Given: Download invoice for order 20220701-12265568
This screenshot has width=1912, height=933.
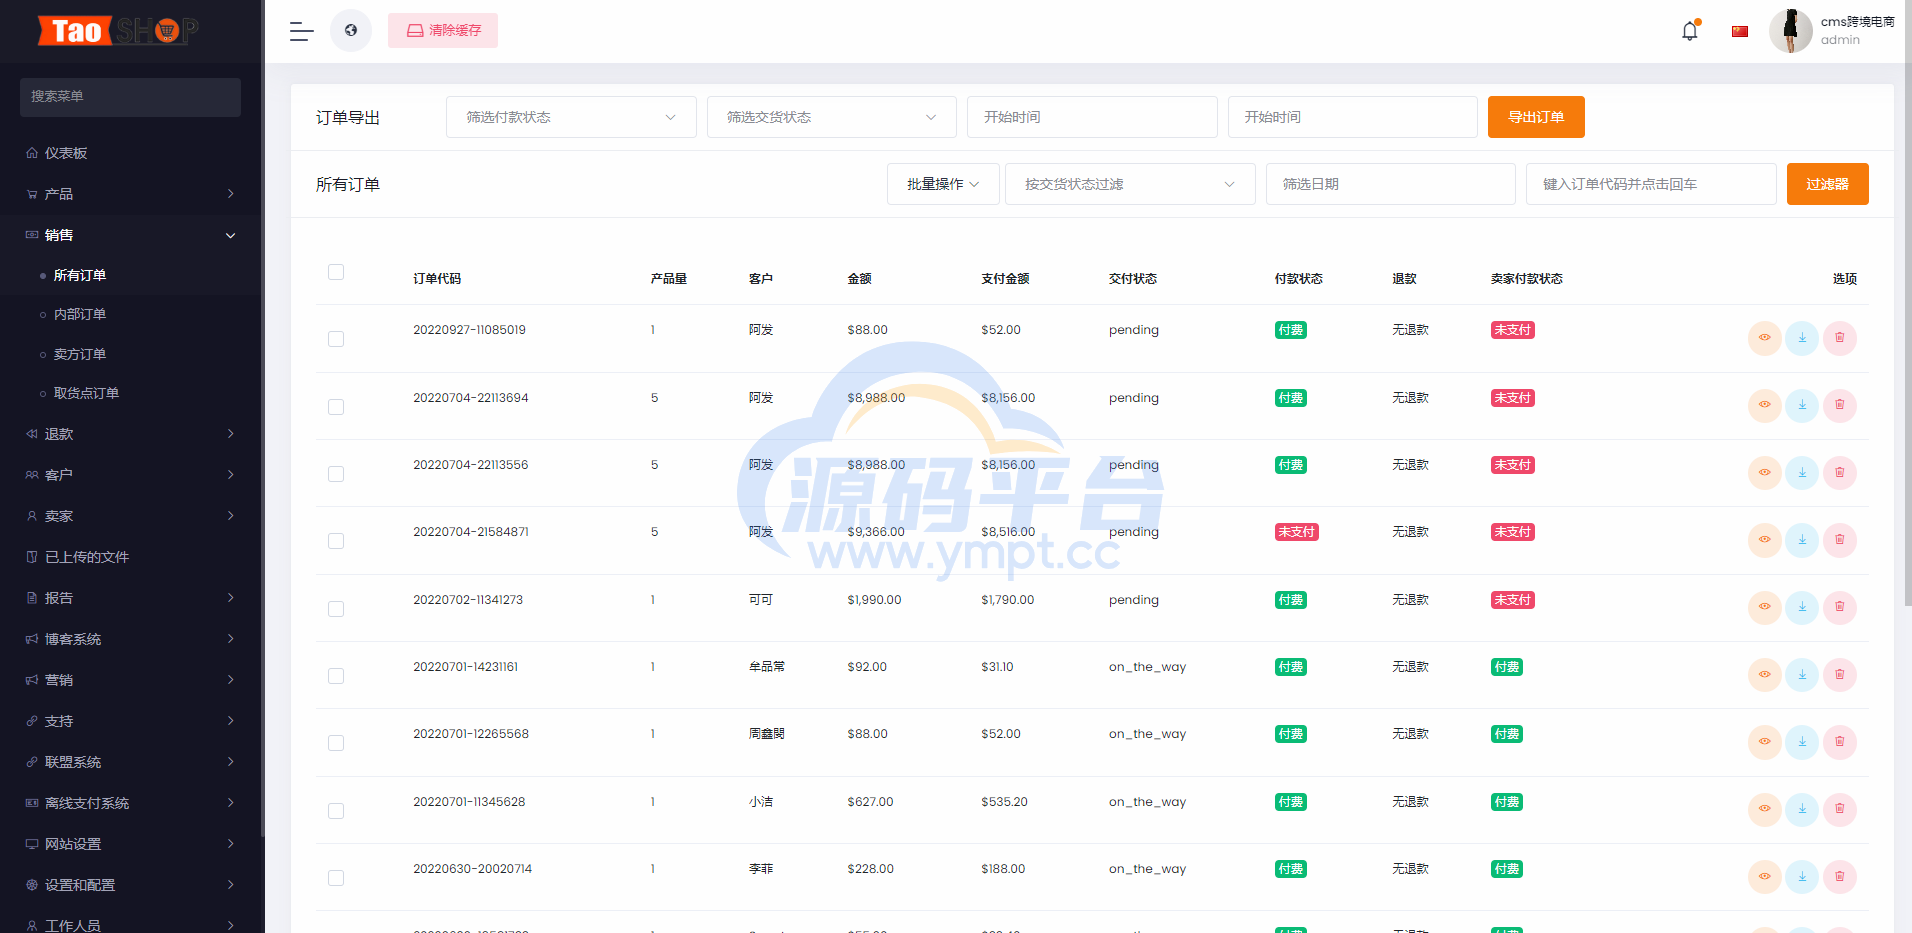Looking at the screenshot, I should 1802,741.
